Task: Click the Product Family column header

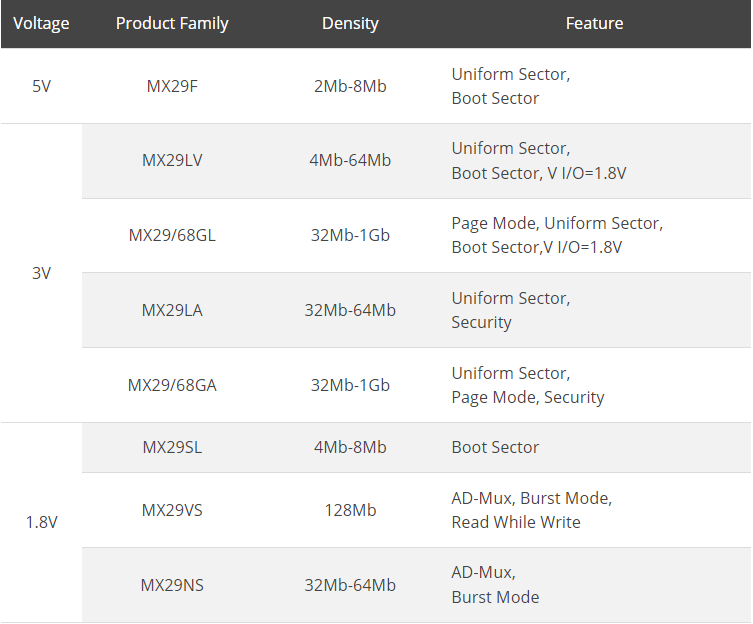Action: pos(172,23)
